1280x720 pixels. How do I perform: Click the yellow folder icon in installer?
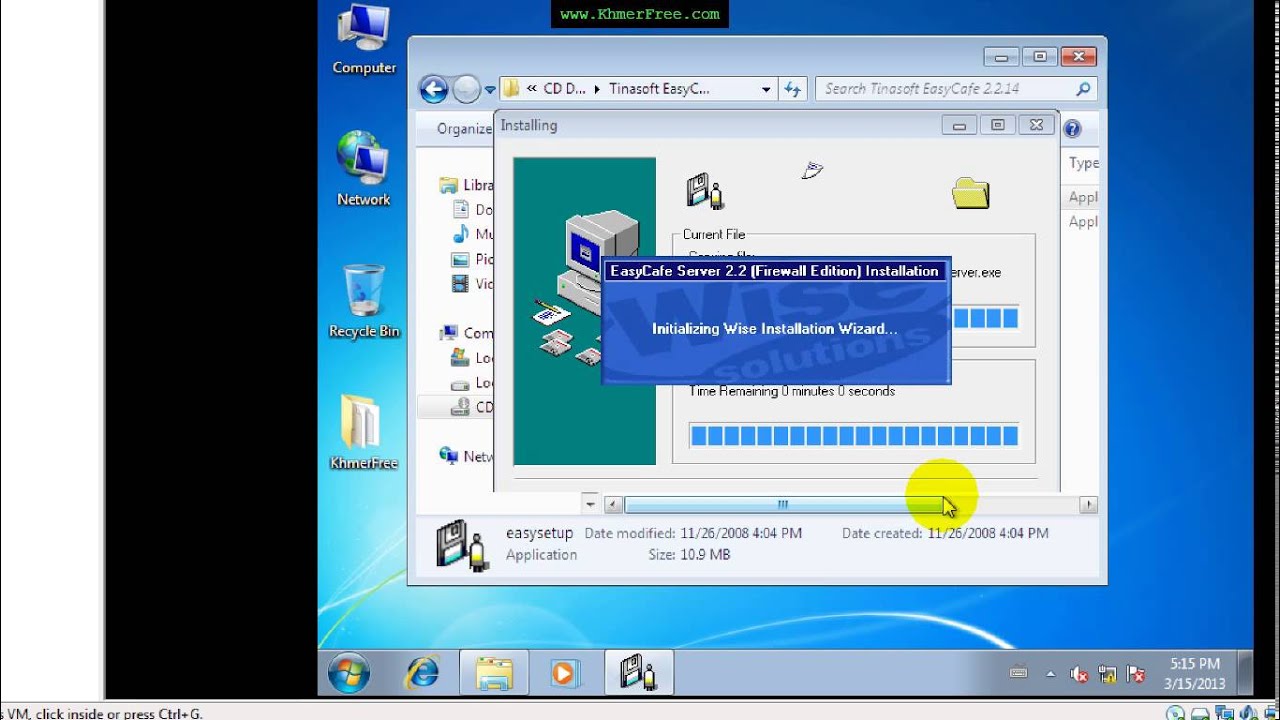point(970,192)
